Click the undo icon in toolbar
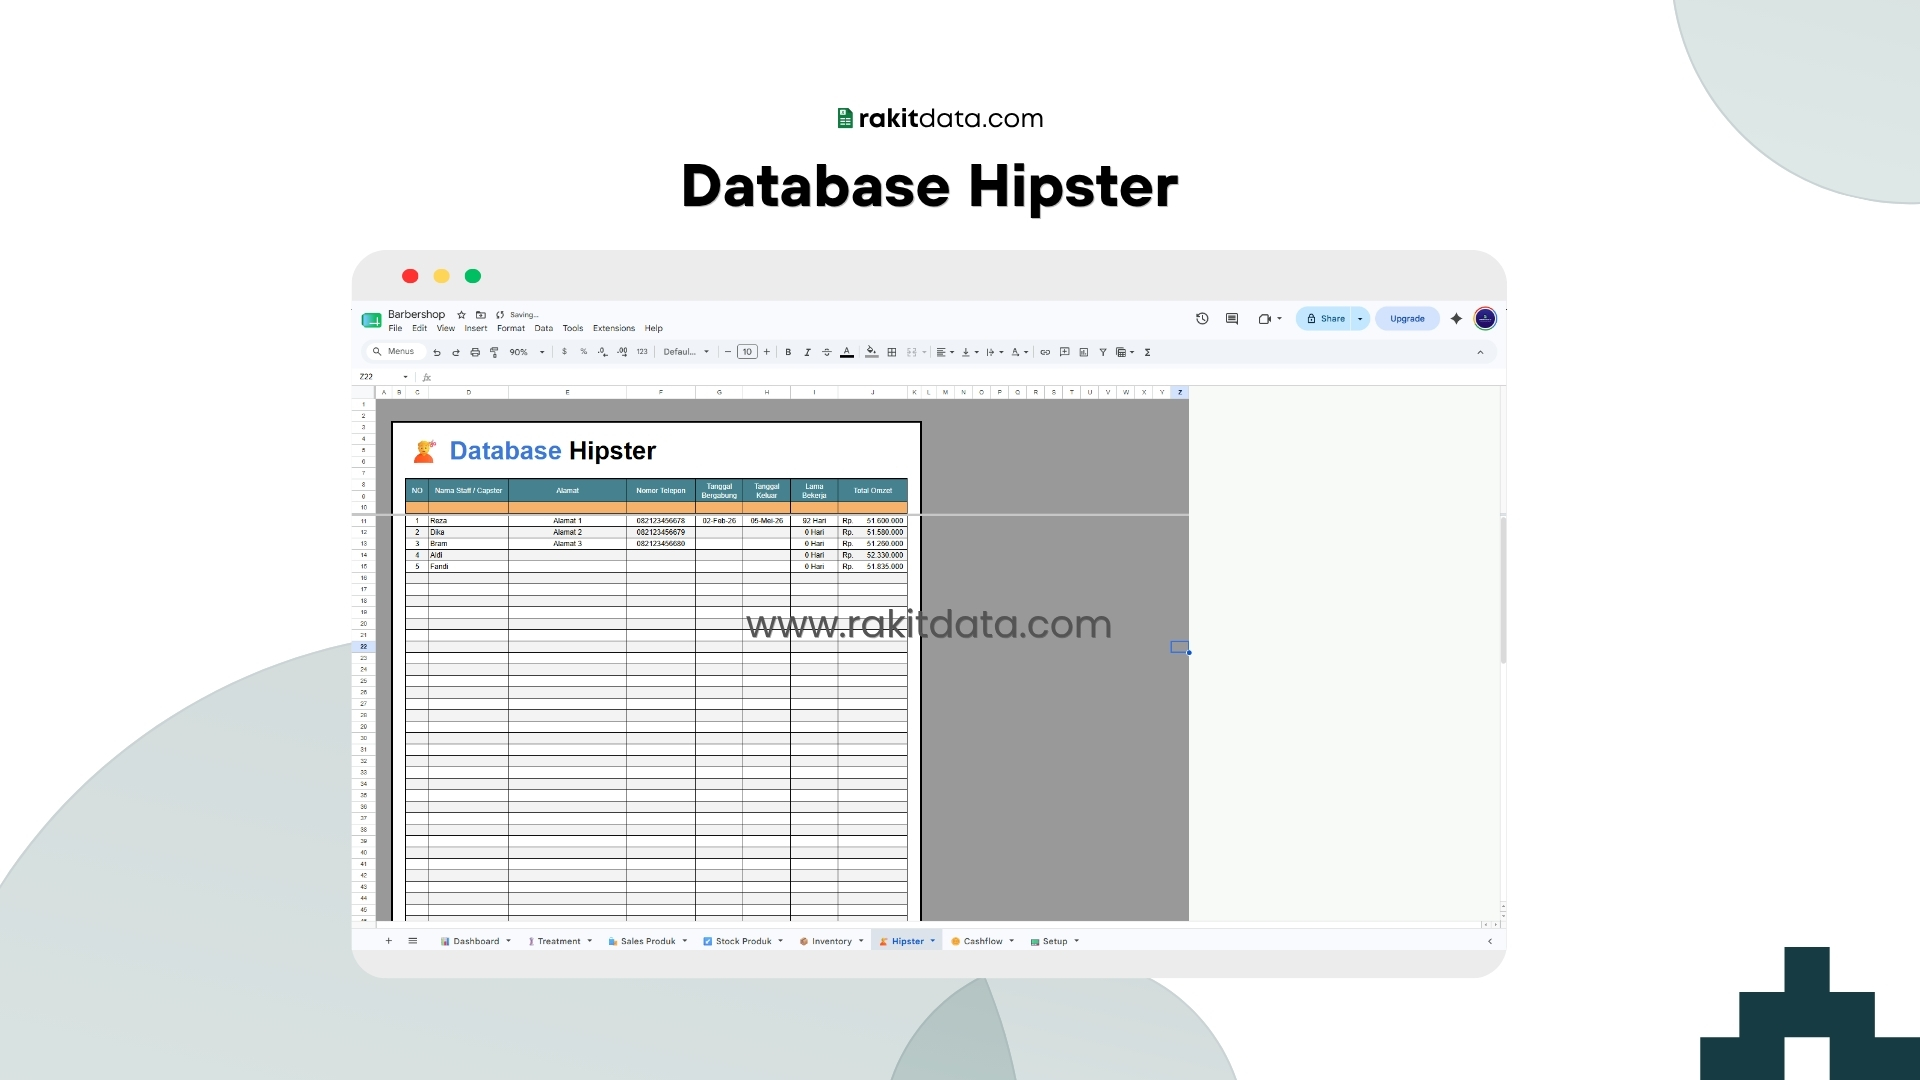The width and height of the screenshot is (1920, 1080). pos(437,352)
